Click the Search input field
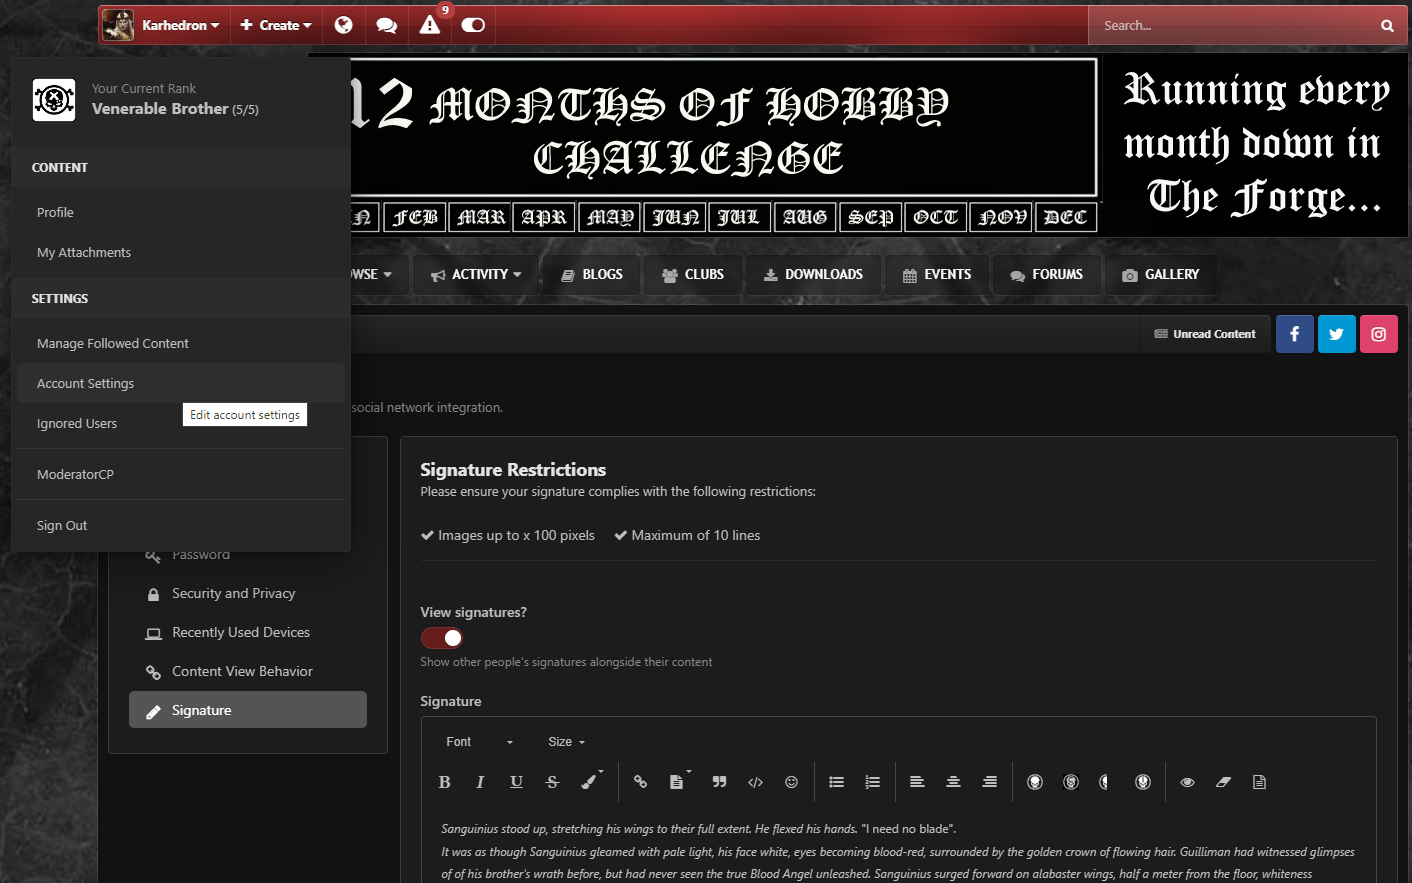Viewport: 1412px width, 883px height. [1235, 25]
